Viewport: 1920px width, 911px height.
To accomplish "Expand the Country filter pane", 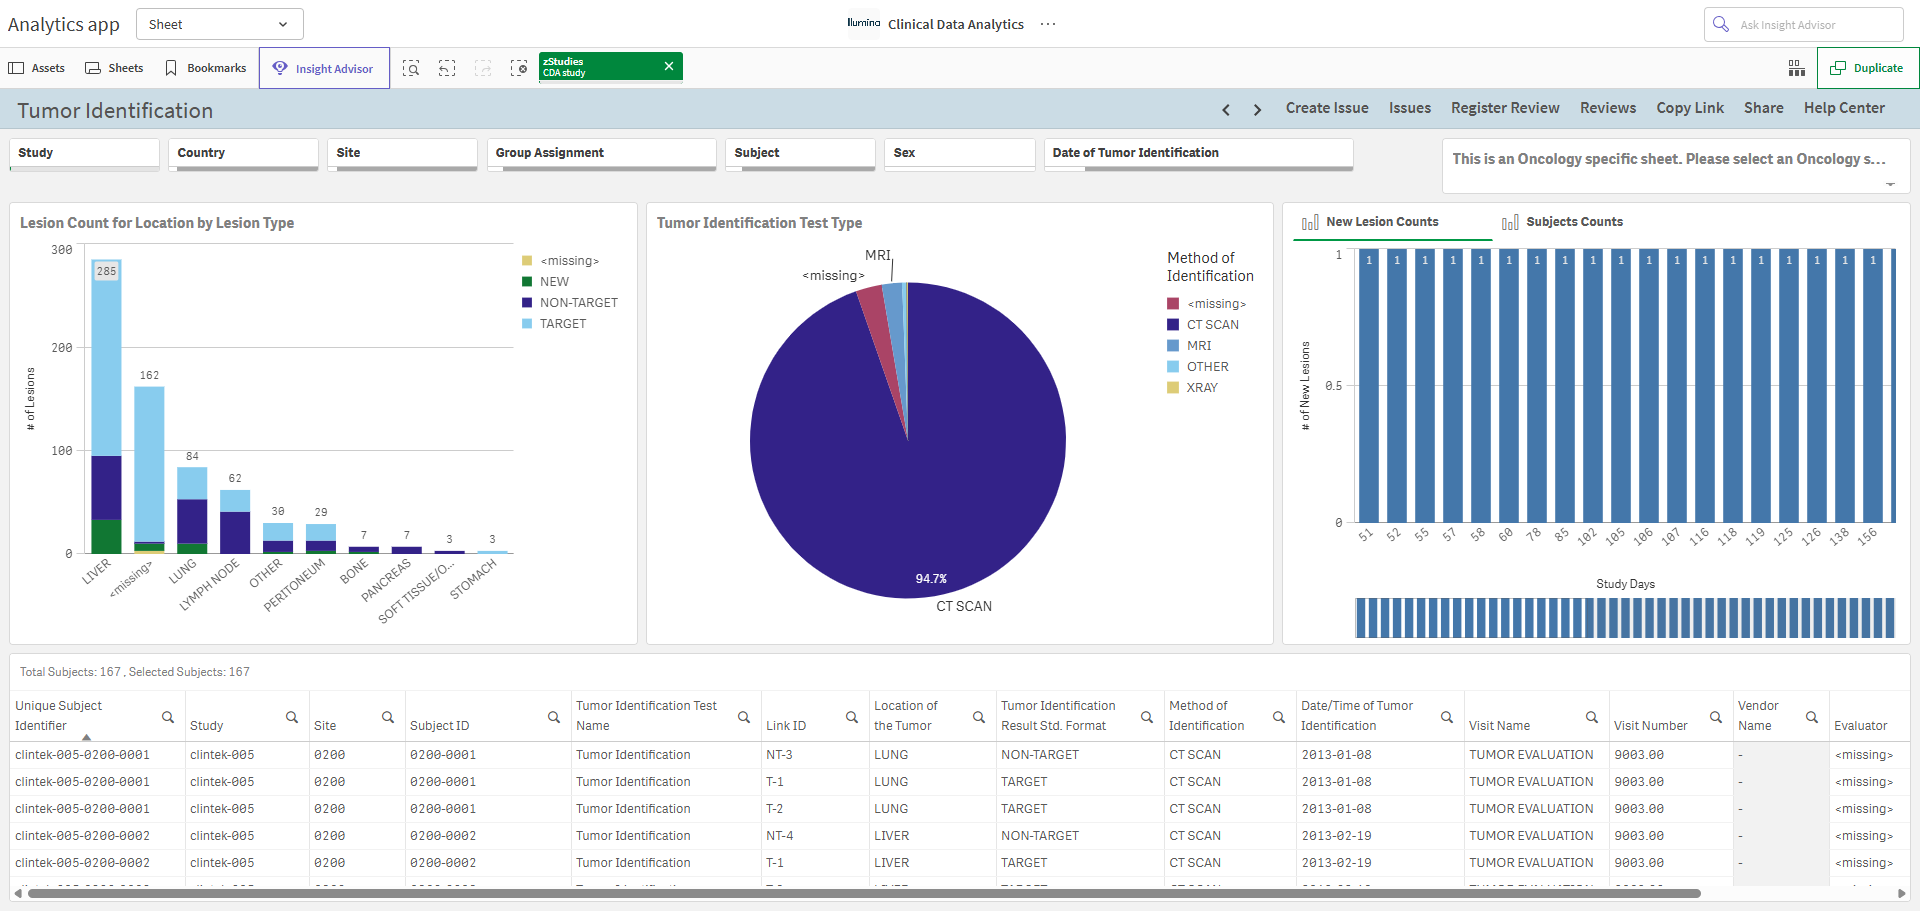I will 243,154.
